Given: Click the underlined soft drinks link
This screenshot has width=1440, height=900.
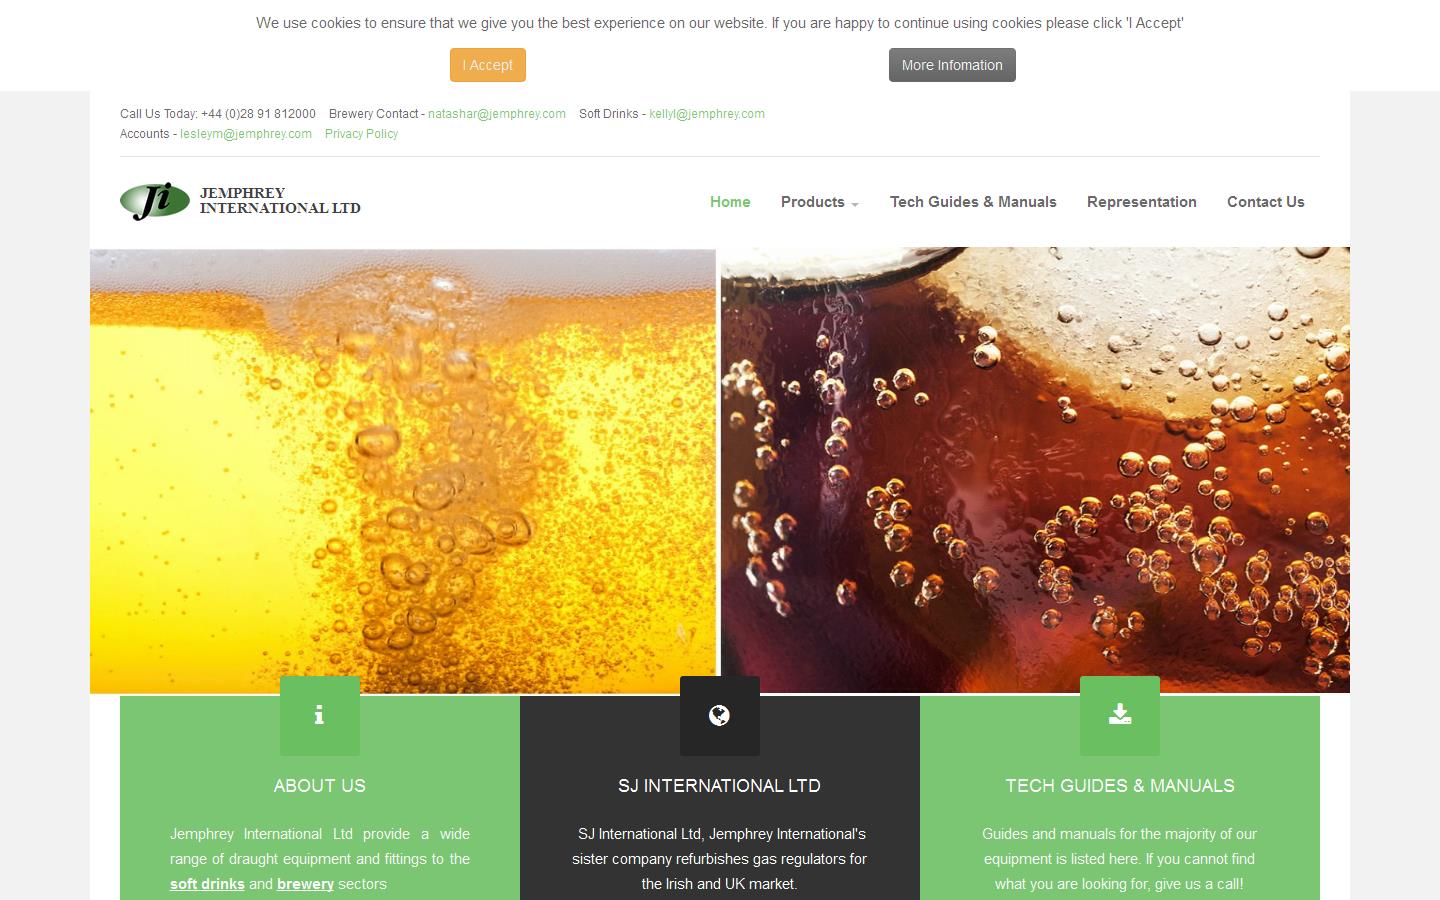Looking at the screenshot, I should (x=207, y=884).
